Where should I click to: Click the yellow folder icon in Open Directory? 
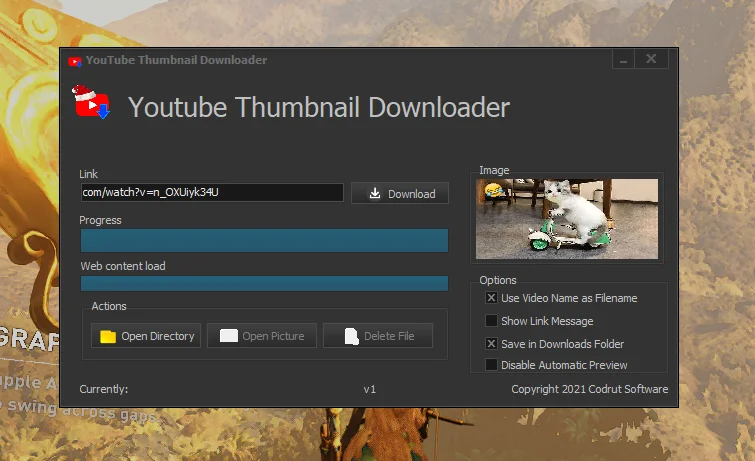[x=108, y=336]
